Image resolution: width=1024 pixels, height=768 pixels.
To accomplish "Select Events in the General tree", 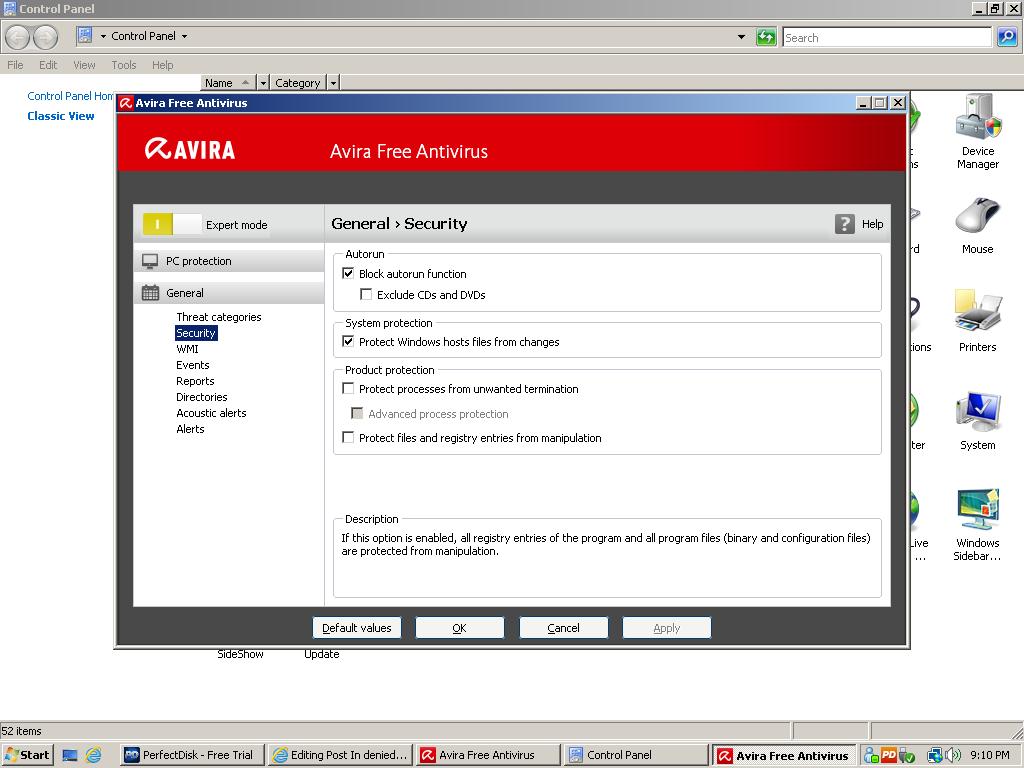I will coord(193,365).
